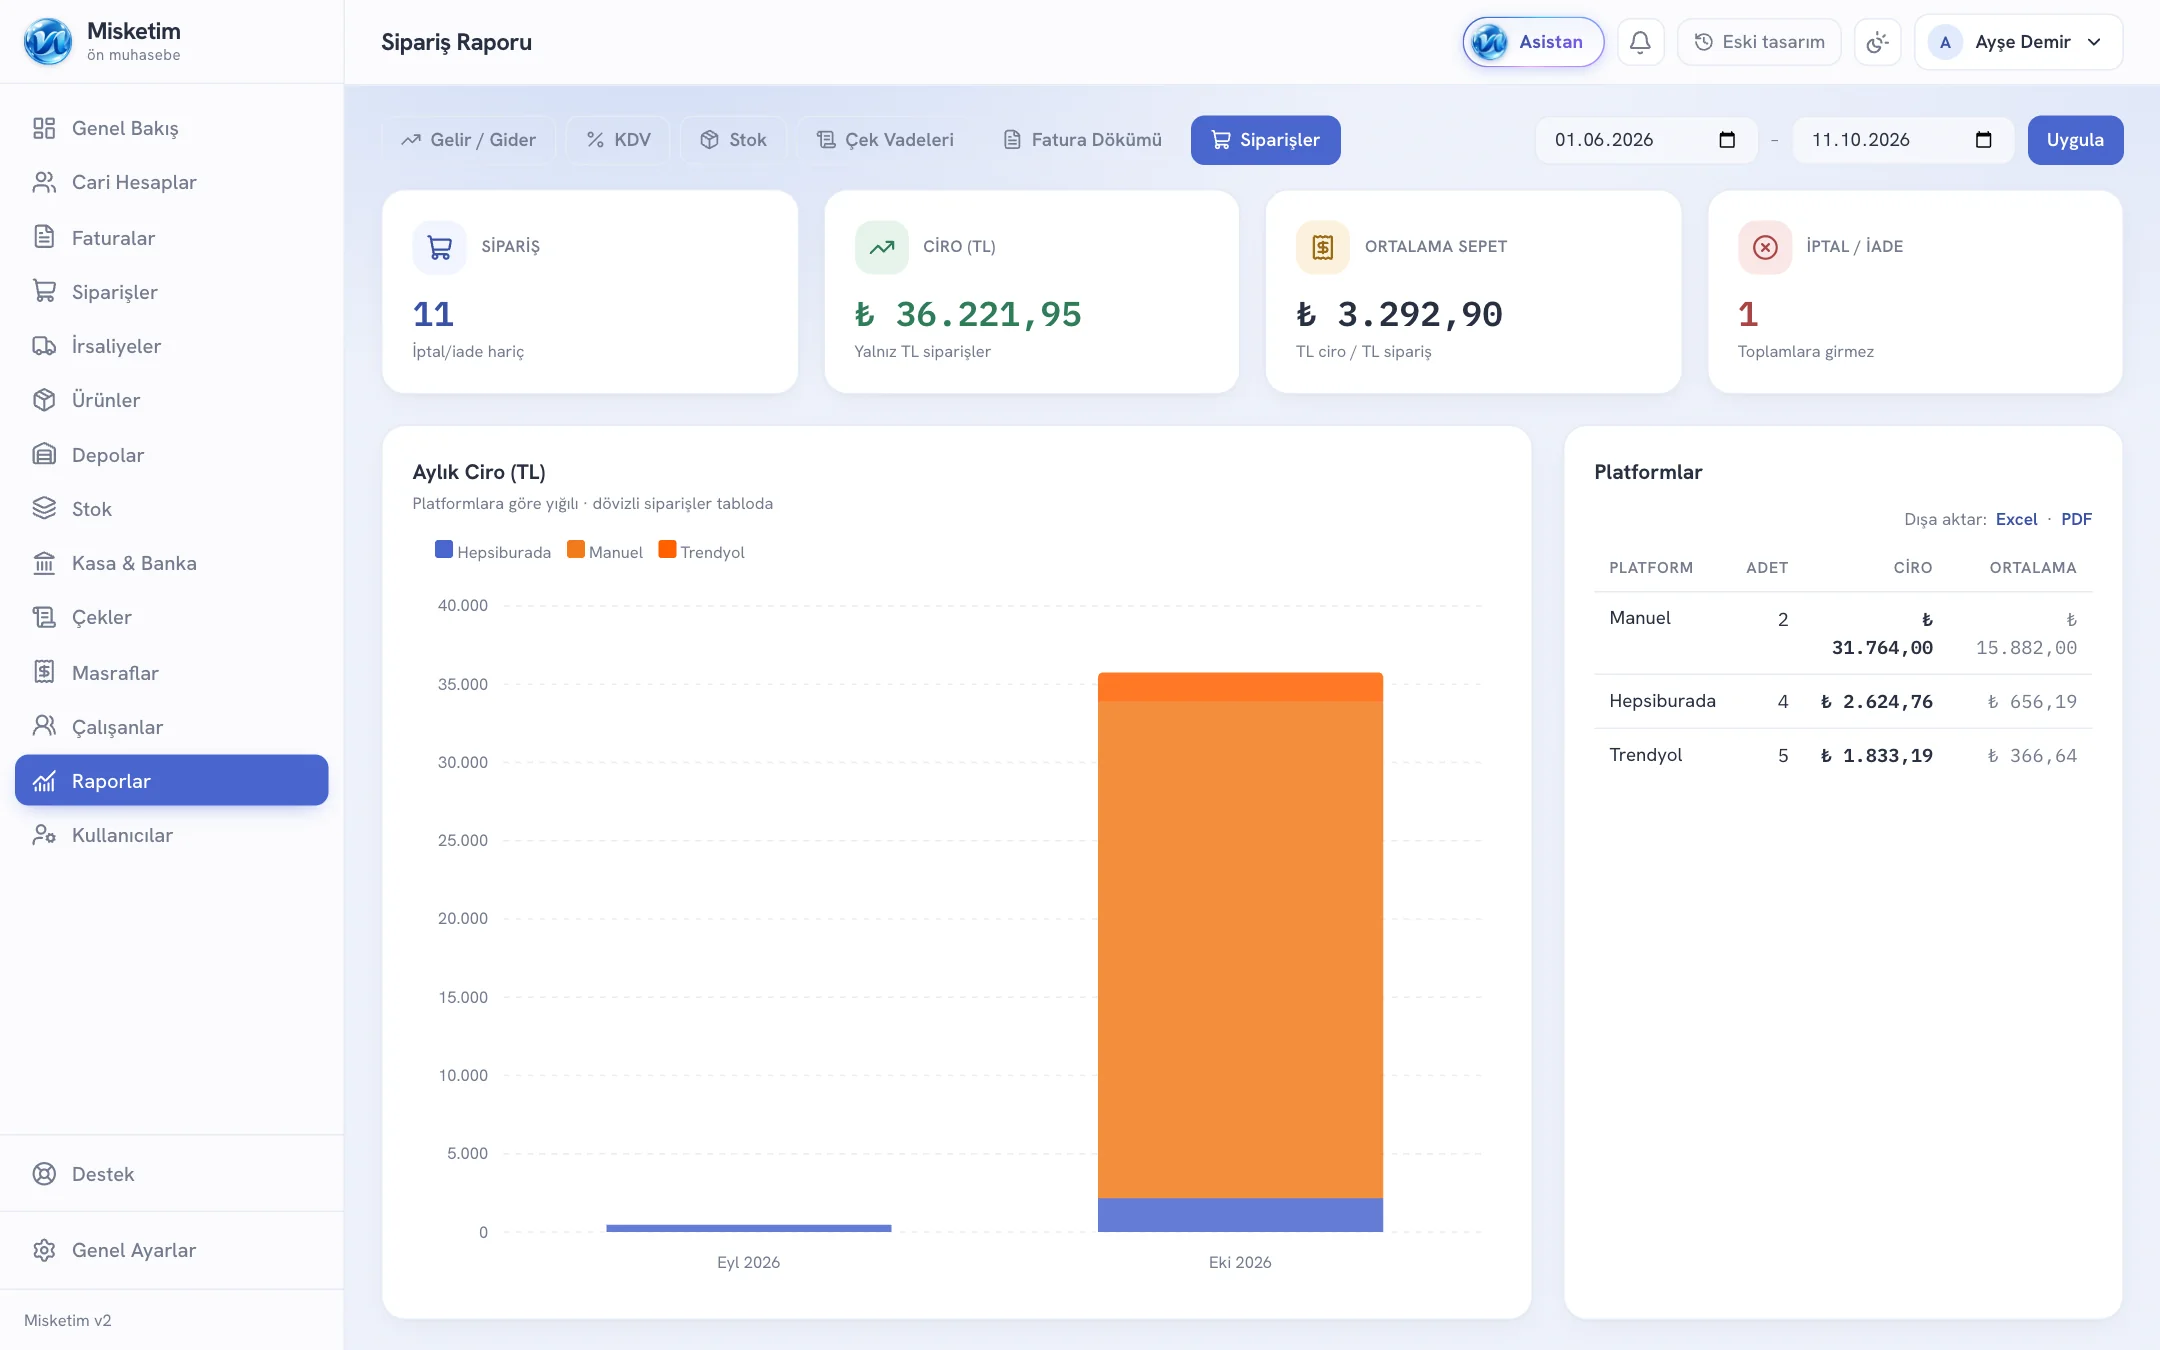
Task: Open Kasa & Banka section
Action: click(171, 563)
